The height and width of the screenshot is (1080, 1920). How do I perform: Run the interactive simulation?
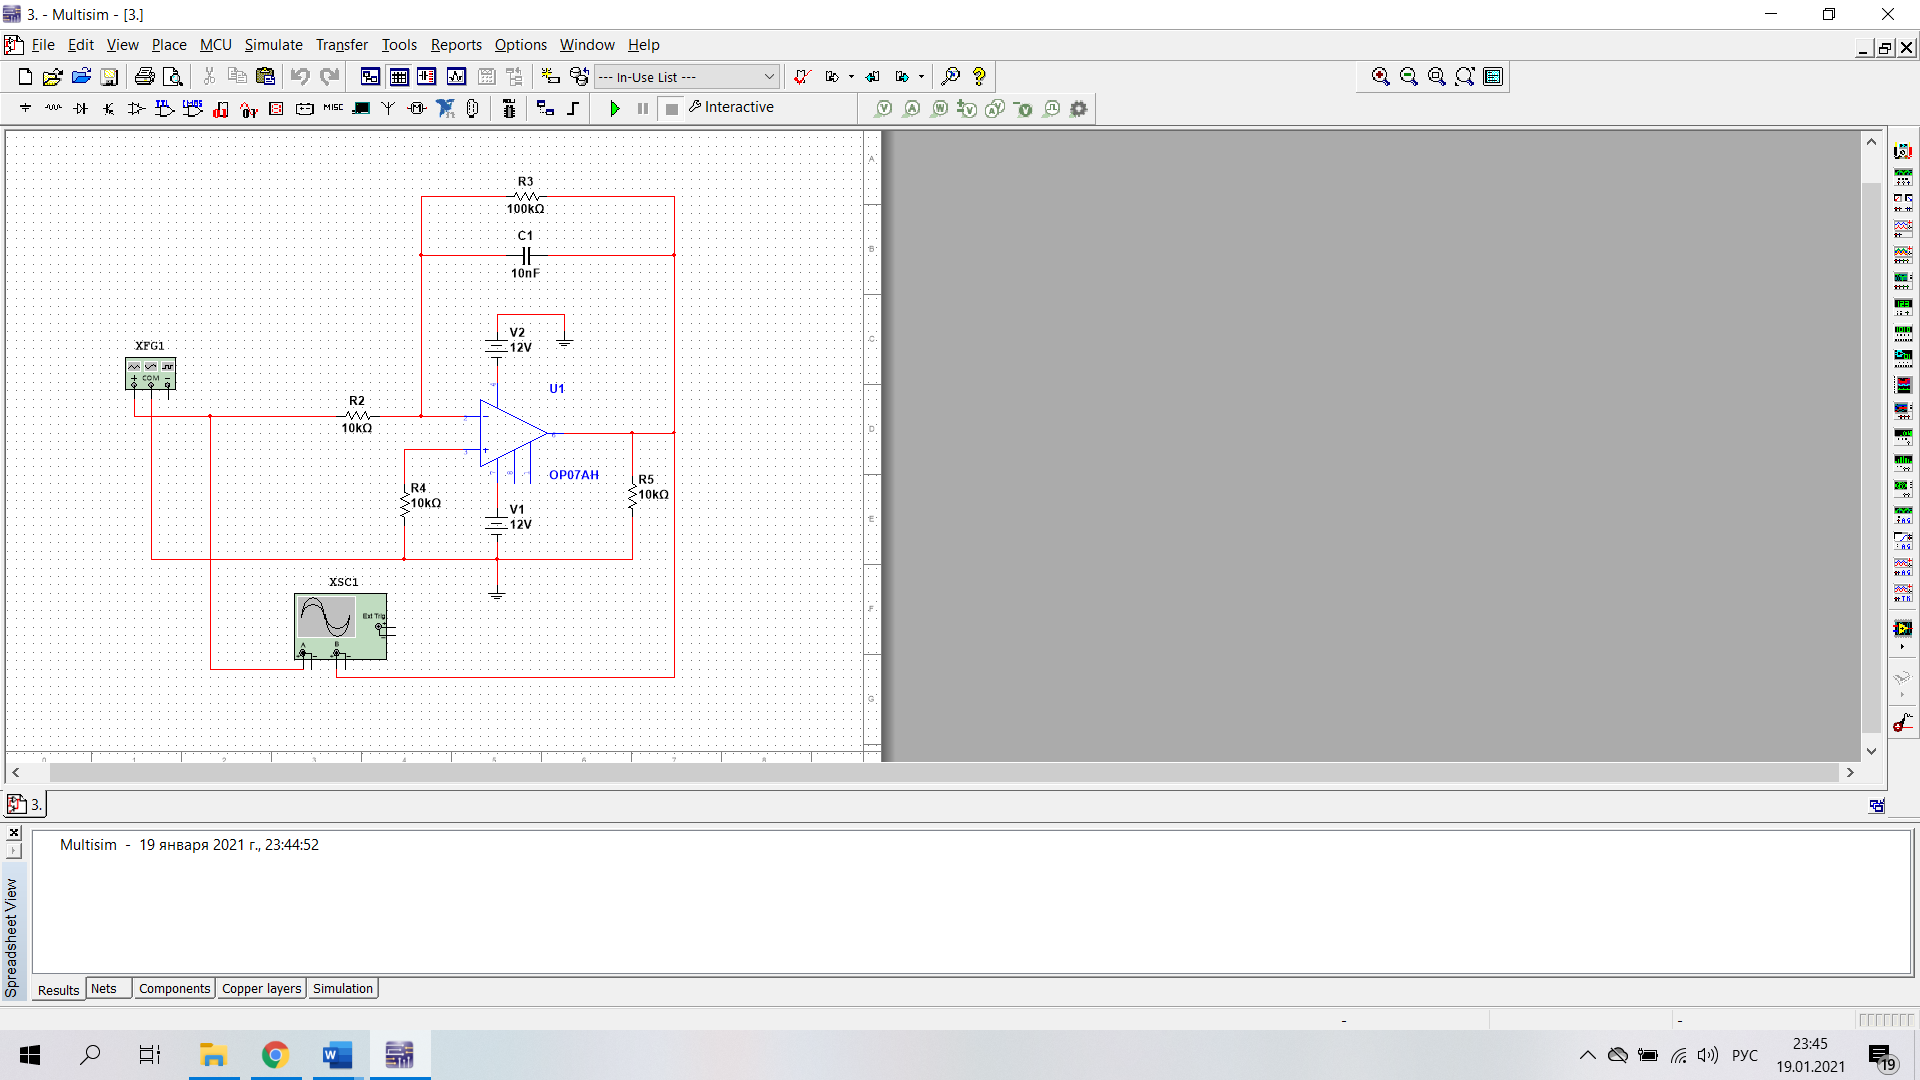coord(615,108)
